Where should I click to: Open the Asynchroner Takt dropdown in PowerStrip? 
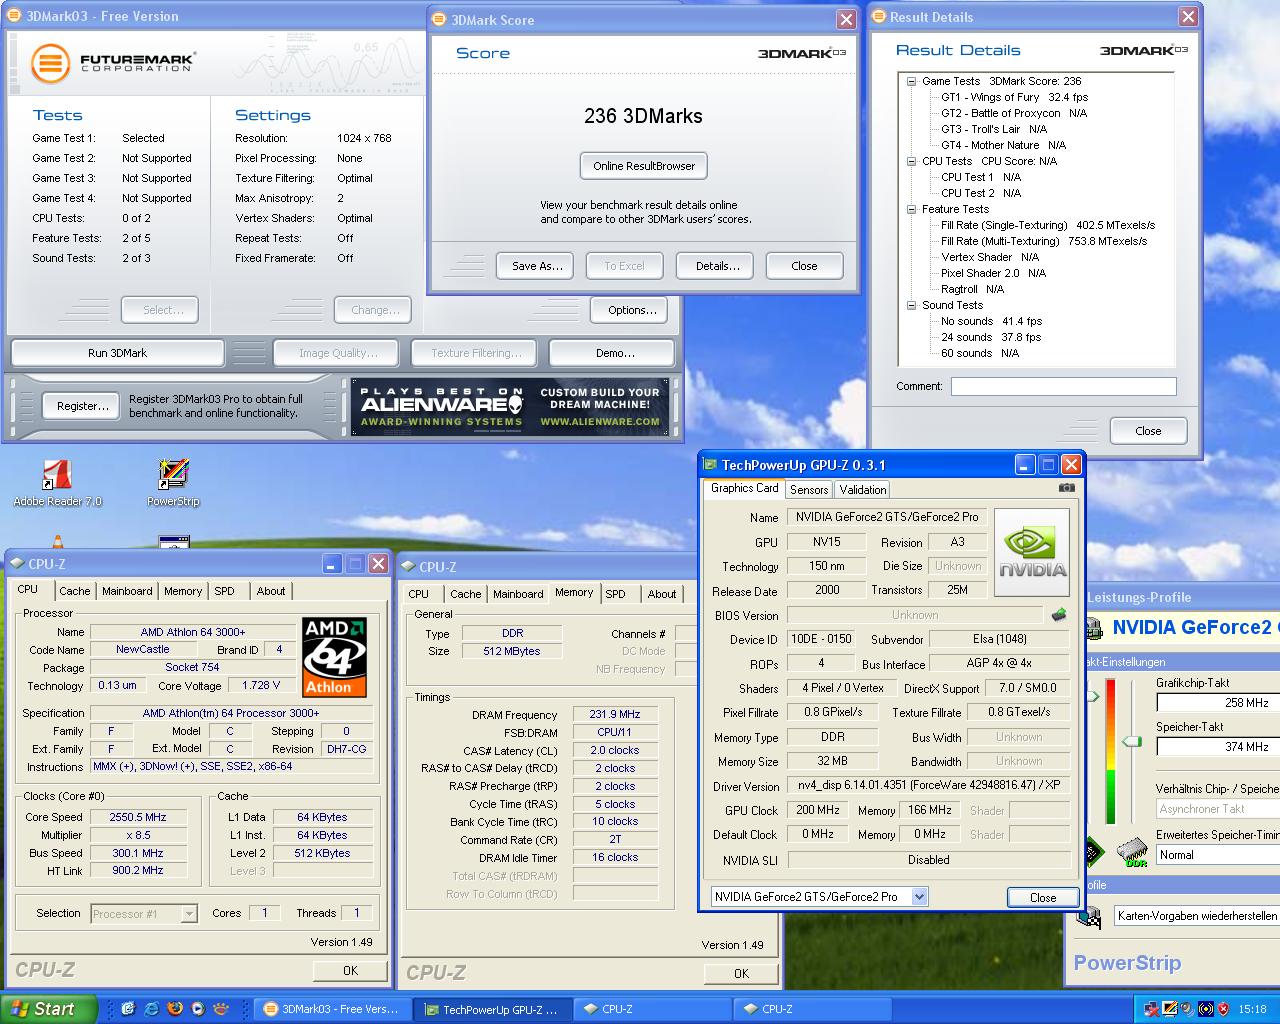(x=1218, y=809)
